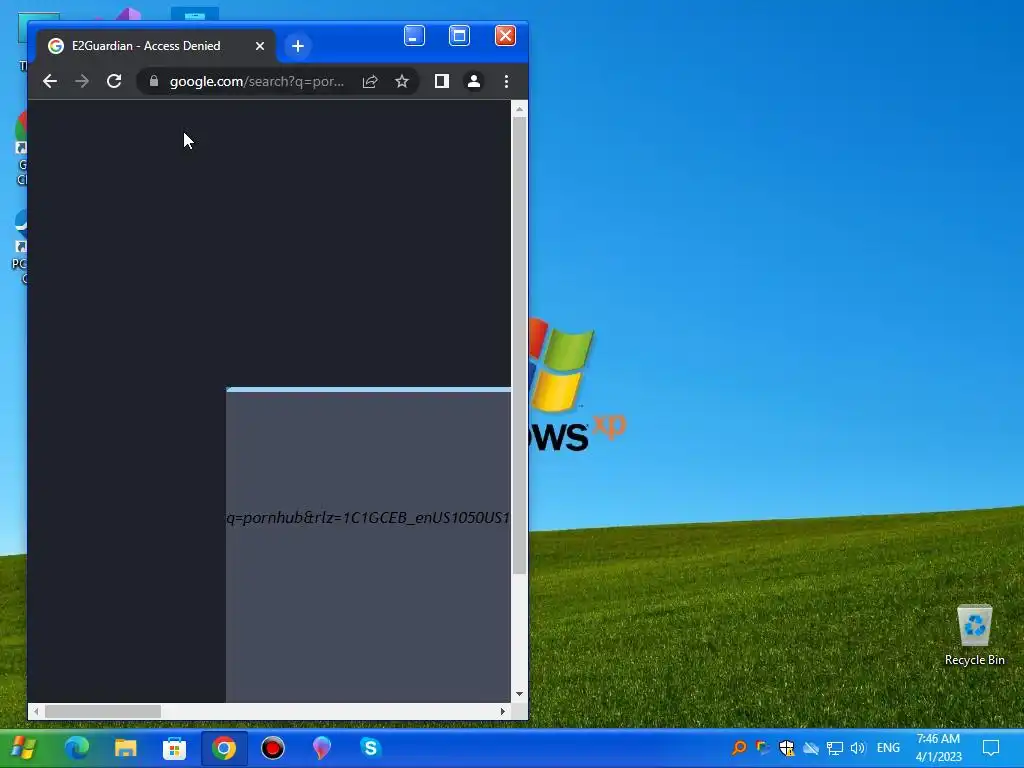Close the E2Guardian tab
1024x768 pixels.
point(260,46)
